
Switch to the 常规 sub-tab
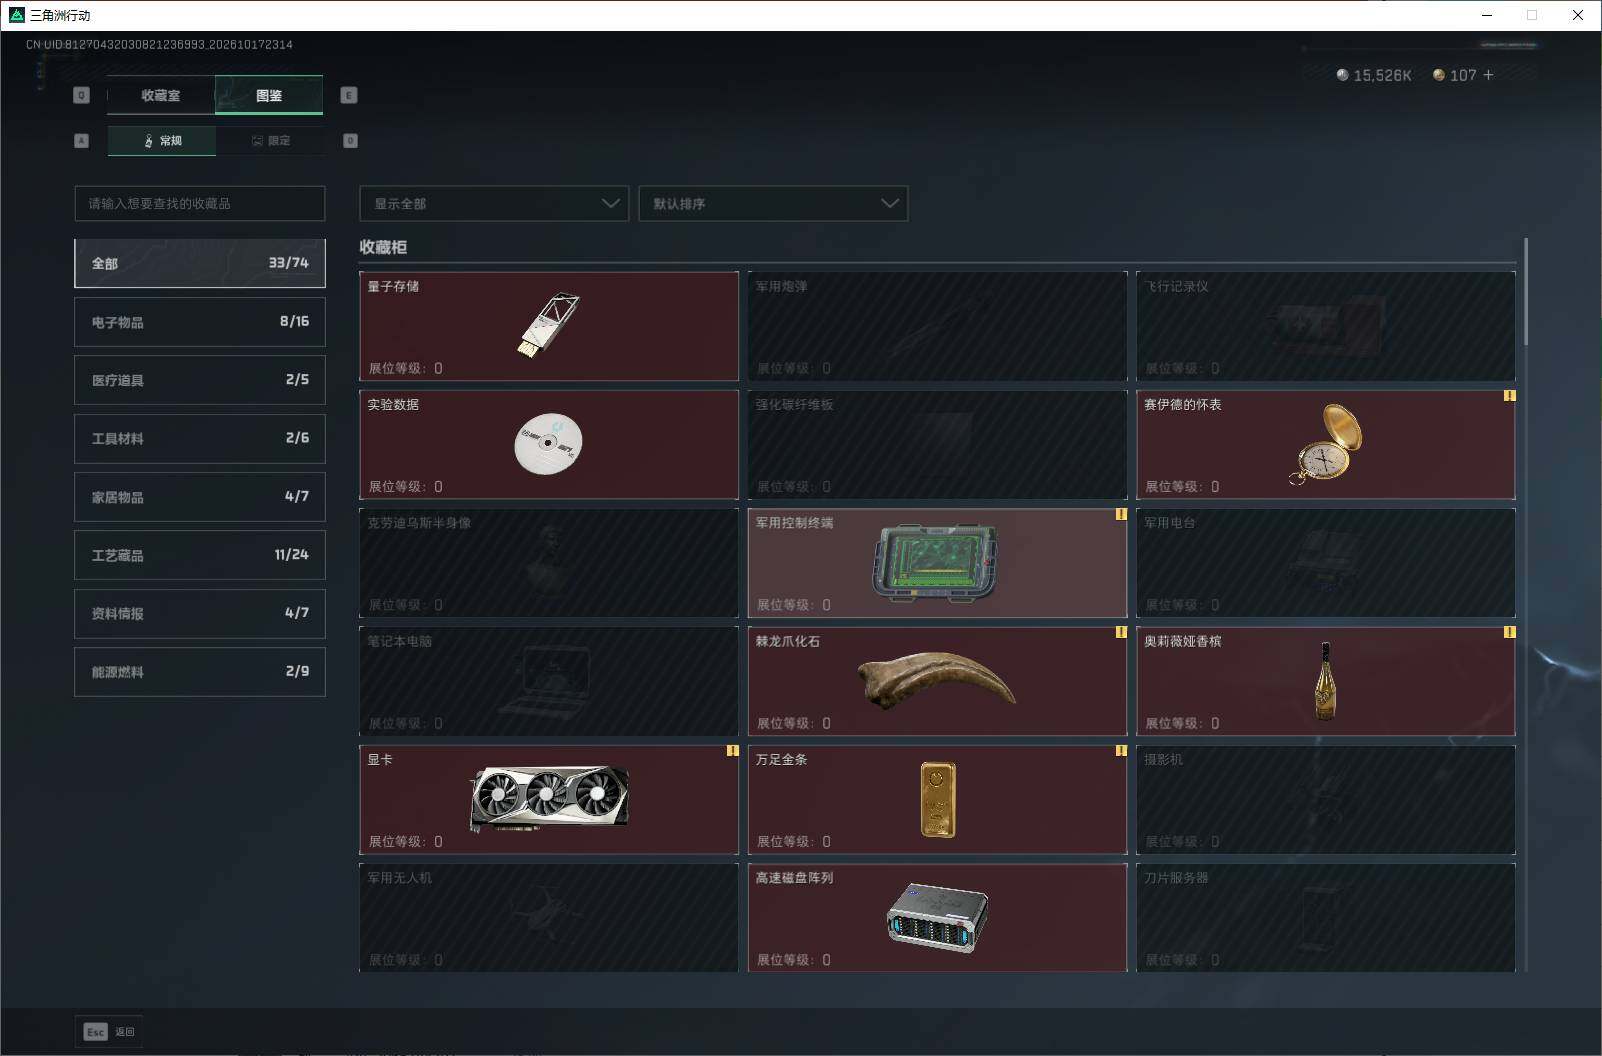[x=162, y=141]
